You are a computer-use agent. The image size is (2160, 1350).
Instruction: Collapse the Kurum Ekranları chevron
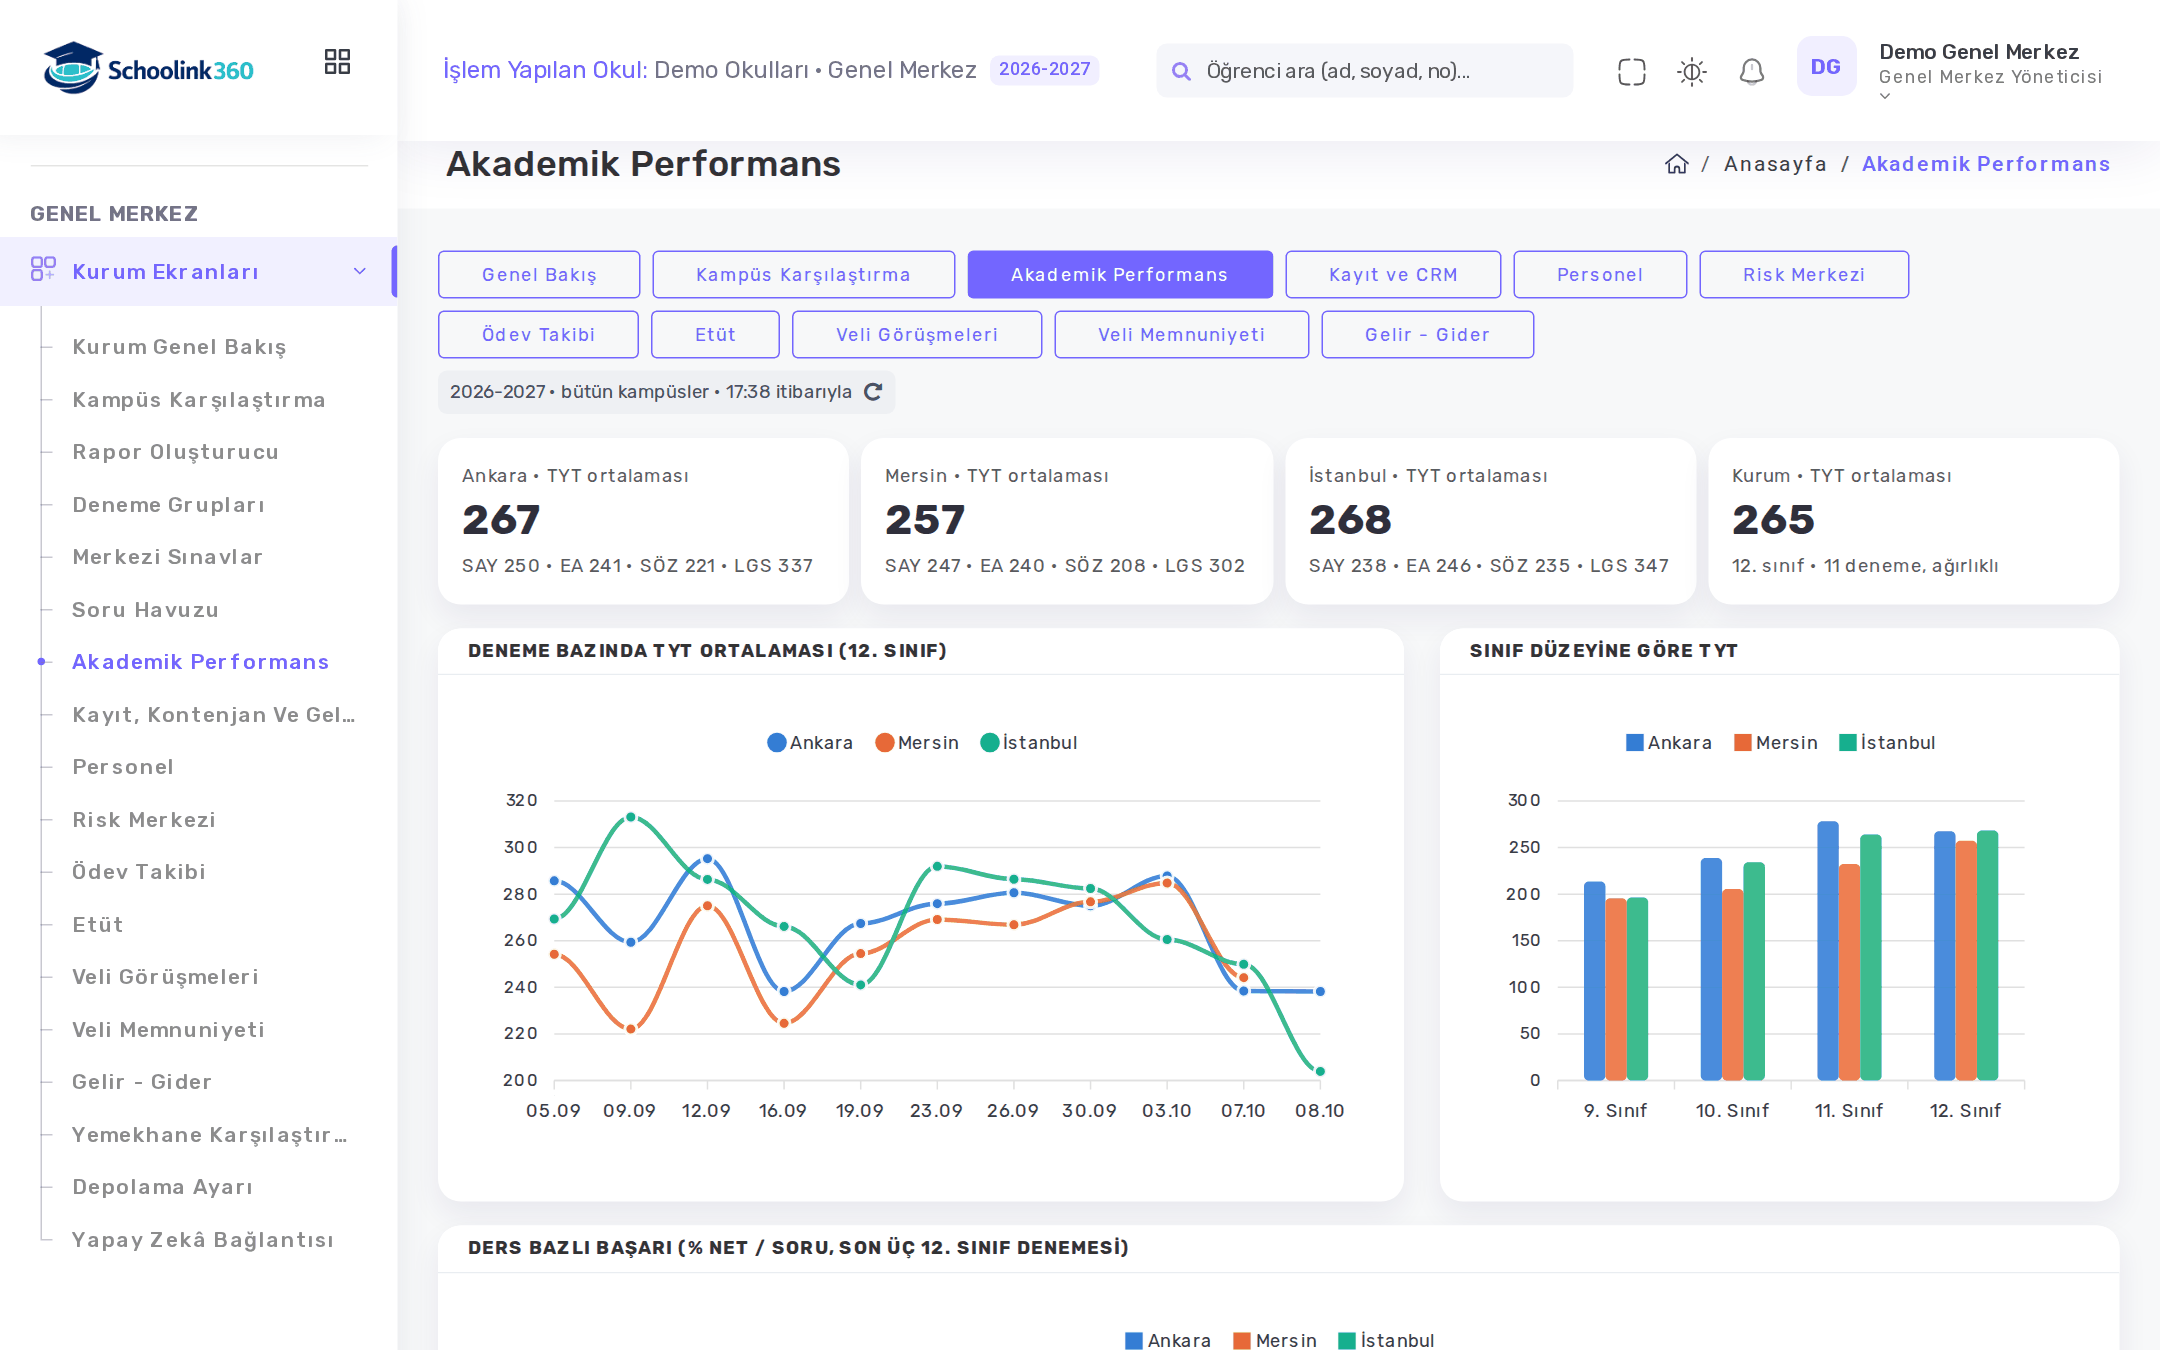pos(360,271)
